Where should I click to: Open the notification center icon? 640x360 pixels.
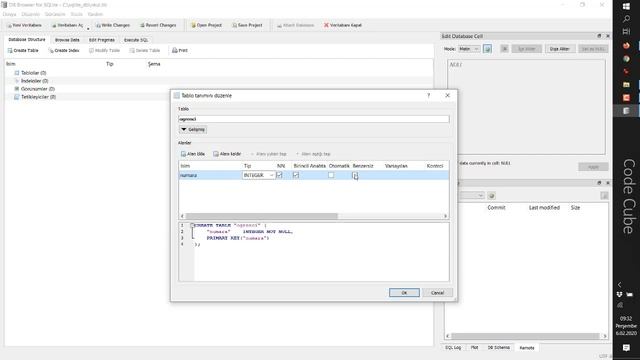(626, 348)
